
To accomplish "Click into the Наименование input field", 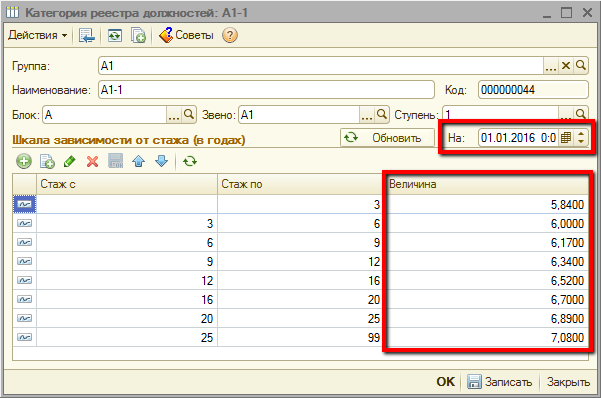I will click(266, 90).
